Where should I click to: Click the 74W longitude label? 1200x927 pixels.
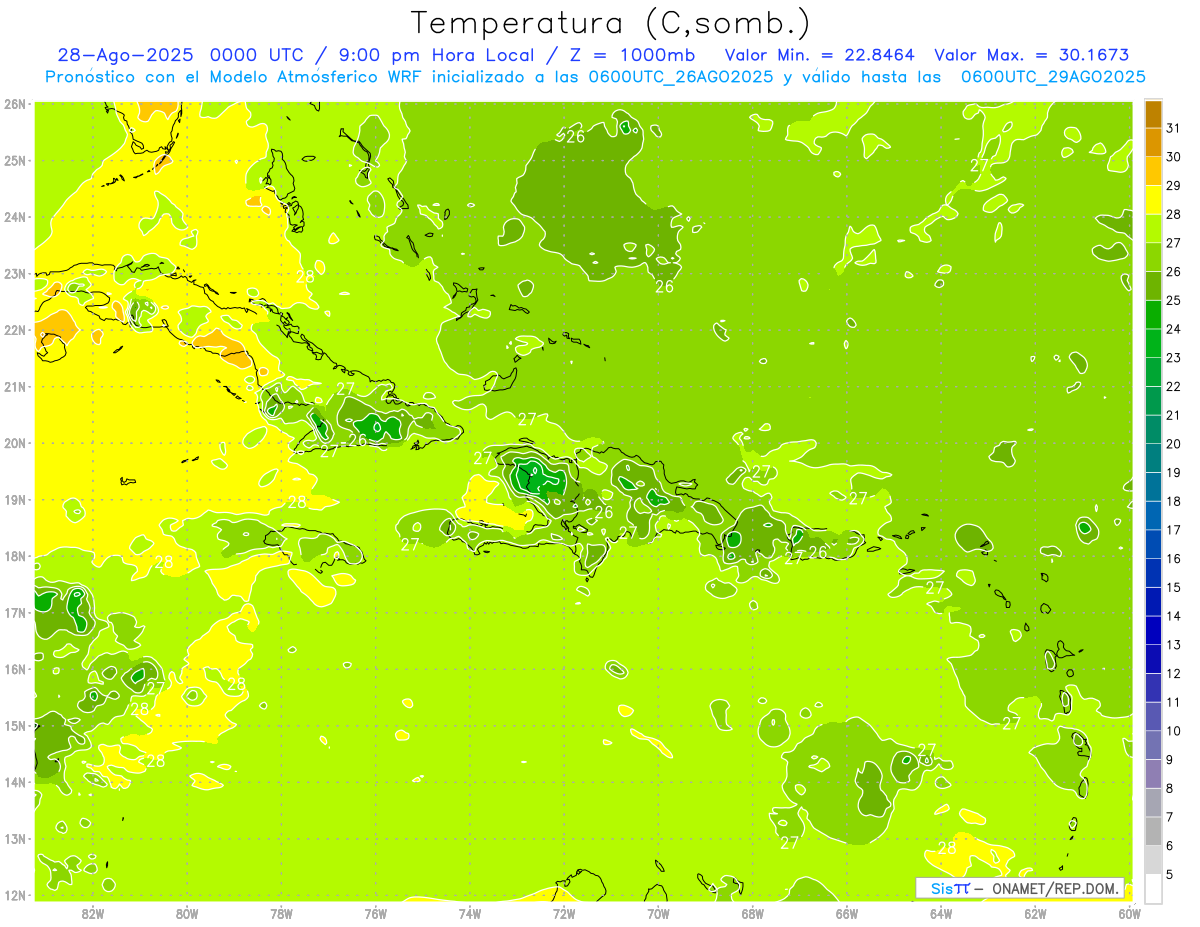pos(470,913)
